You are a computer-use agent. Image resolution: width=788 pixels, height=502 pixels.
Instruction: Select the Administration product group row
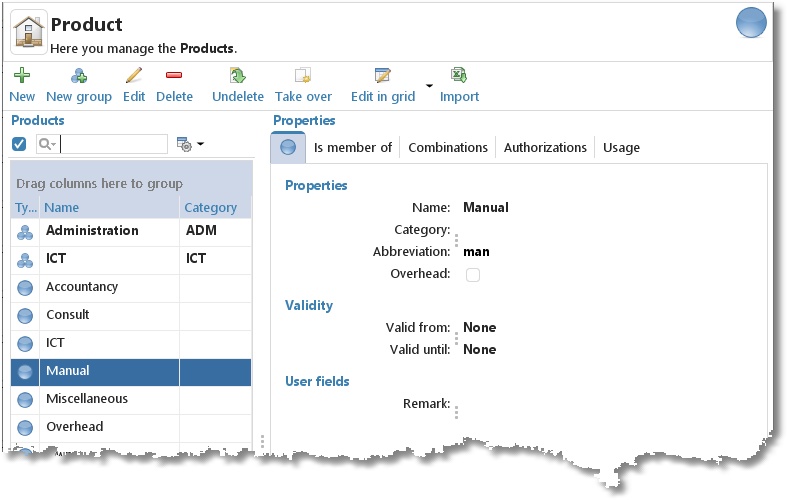pos(131,232)
